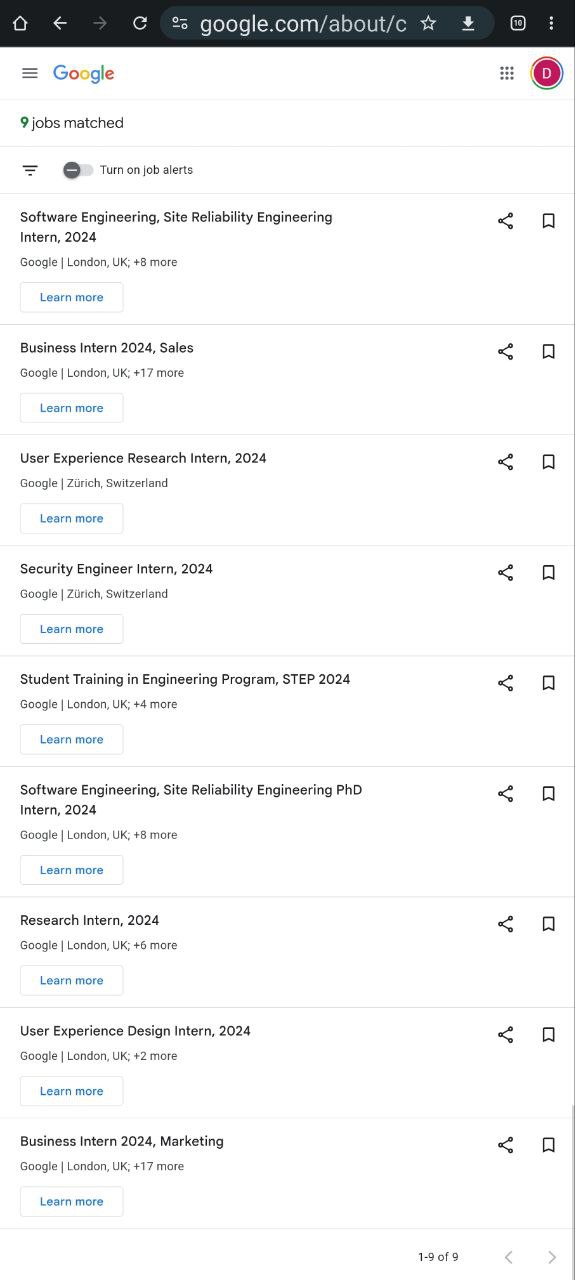The height and width of the screenshot is (1280, 575).
Task: Open the tab switcher showing 10 tabs
Action: point(518,23)
